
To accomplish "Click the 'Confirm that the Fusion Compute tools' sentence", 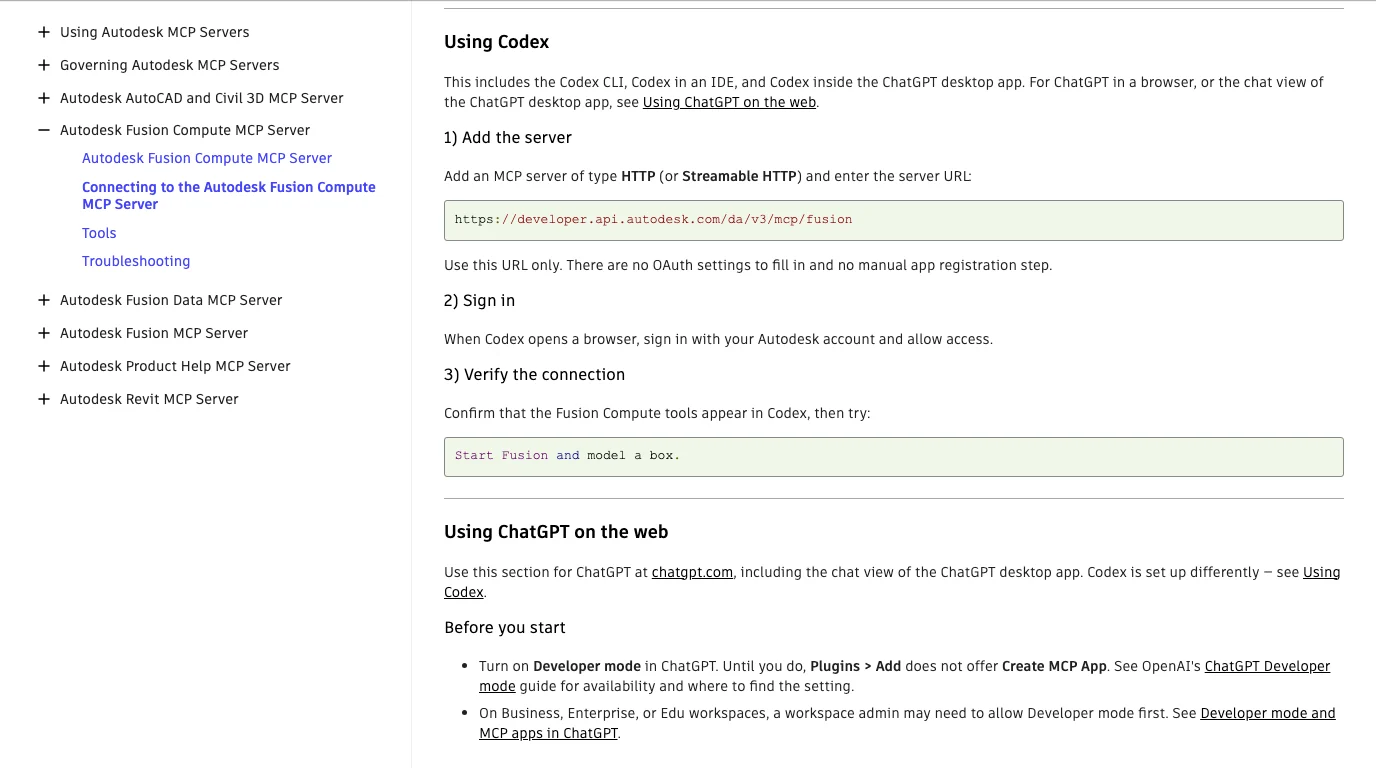I will tap(657, 413).
